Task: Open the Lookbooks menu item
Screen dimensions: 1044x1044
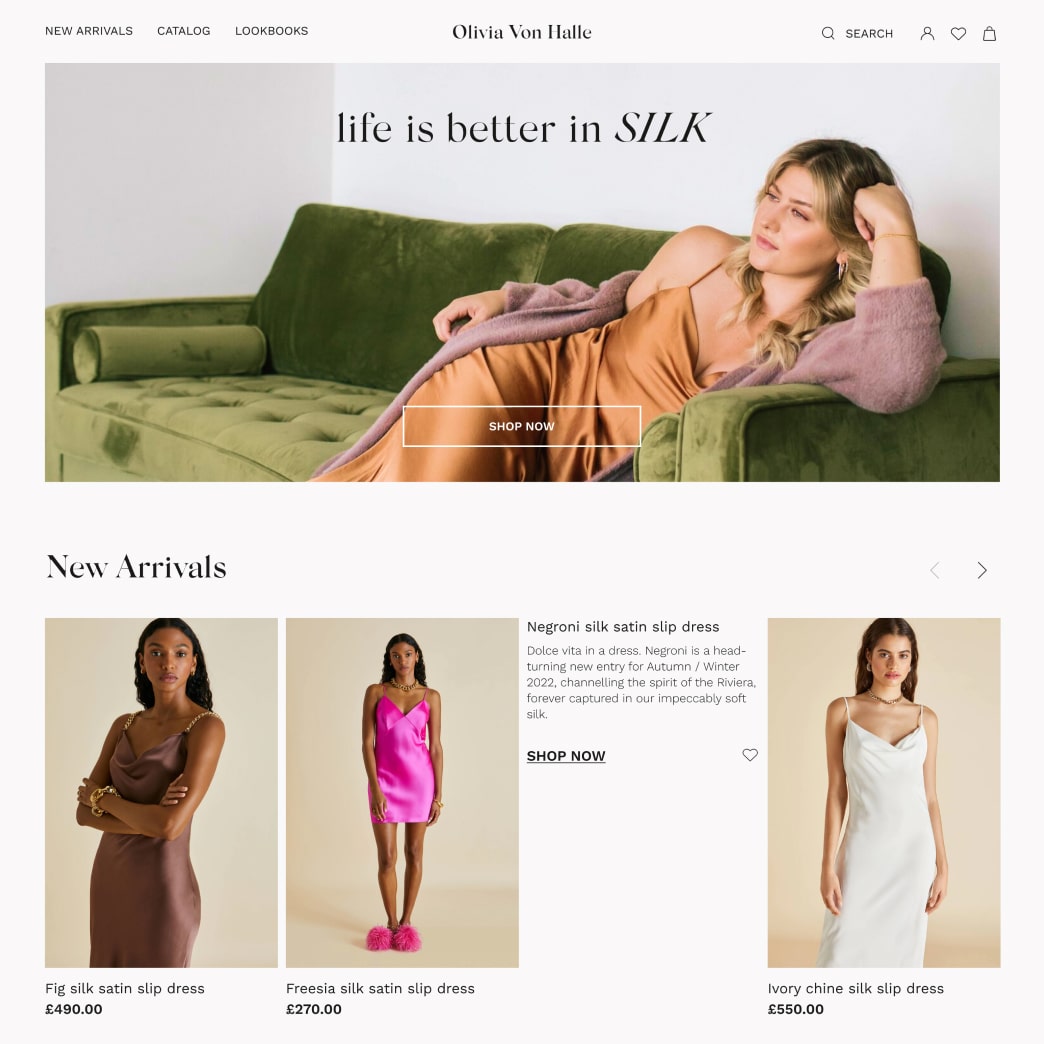Action: (271, 31)
